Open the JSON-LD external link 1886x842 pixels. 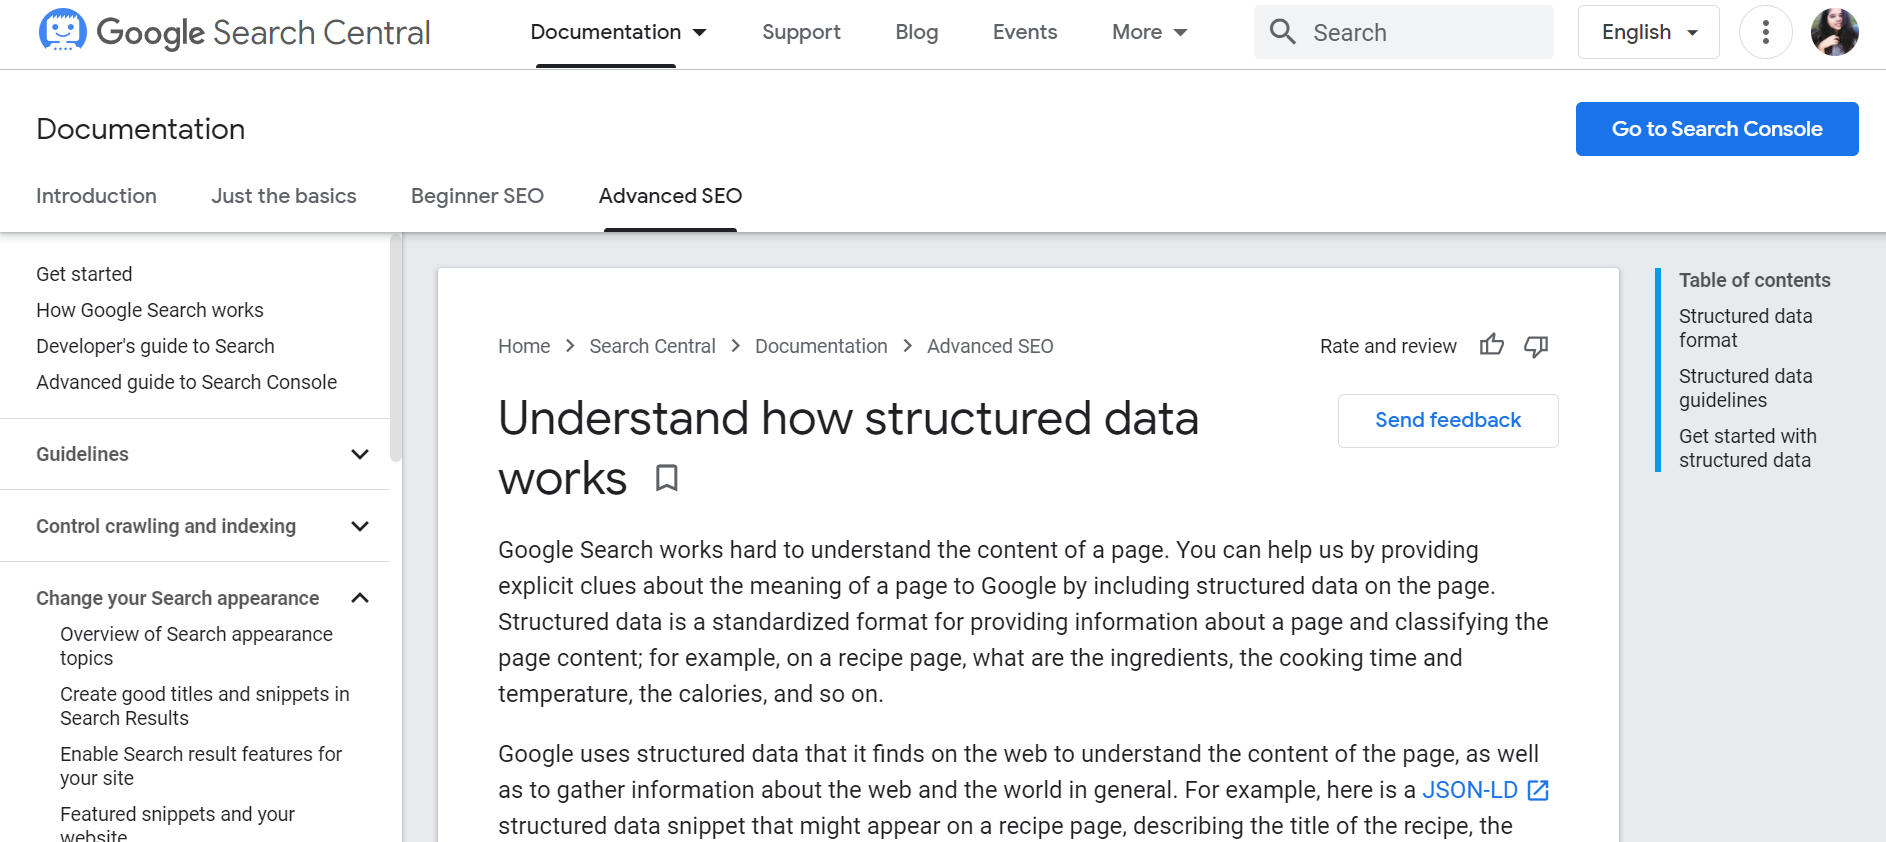1485,790
